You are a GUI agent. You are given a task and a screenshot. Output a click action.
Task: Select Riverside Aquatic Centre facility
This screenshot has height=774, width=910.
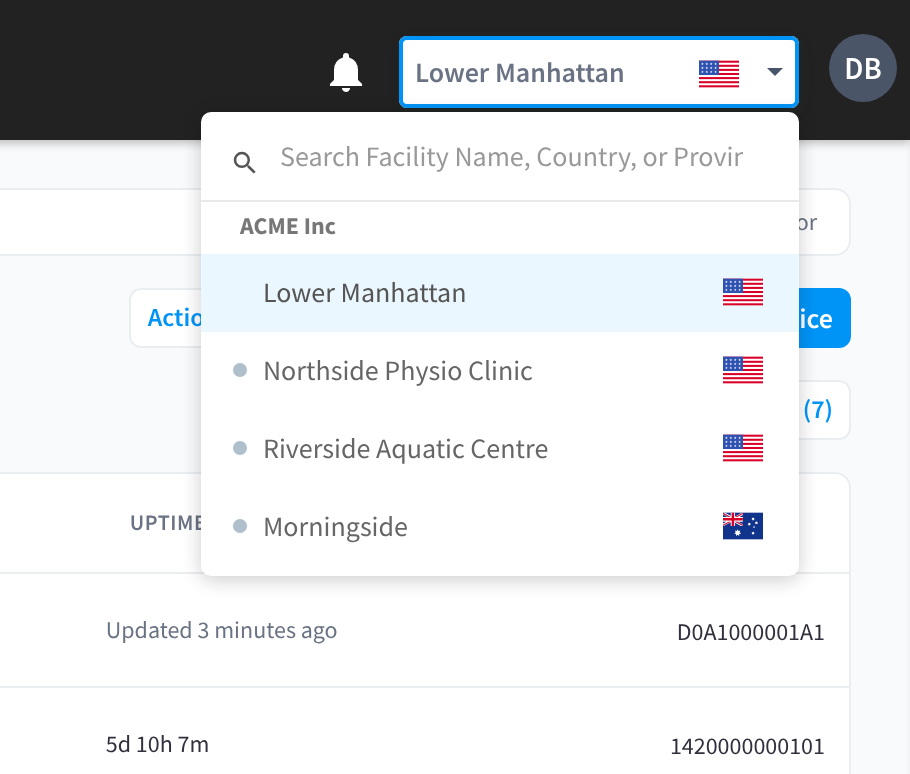(500, 449)
